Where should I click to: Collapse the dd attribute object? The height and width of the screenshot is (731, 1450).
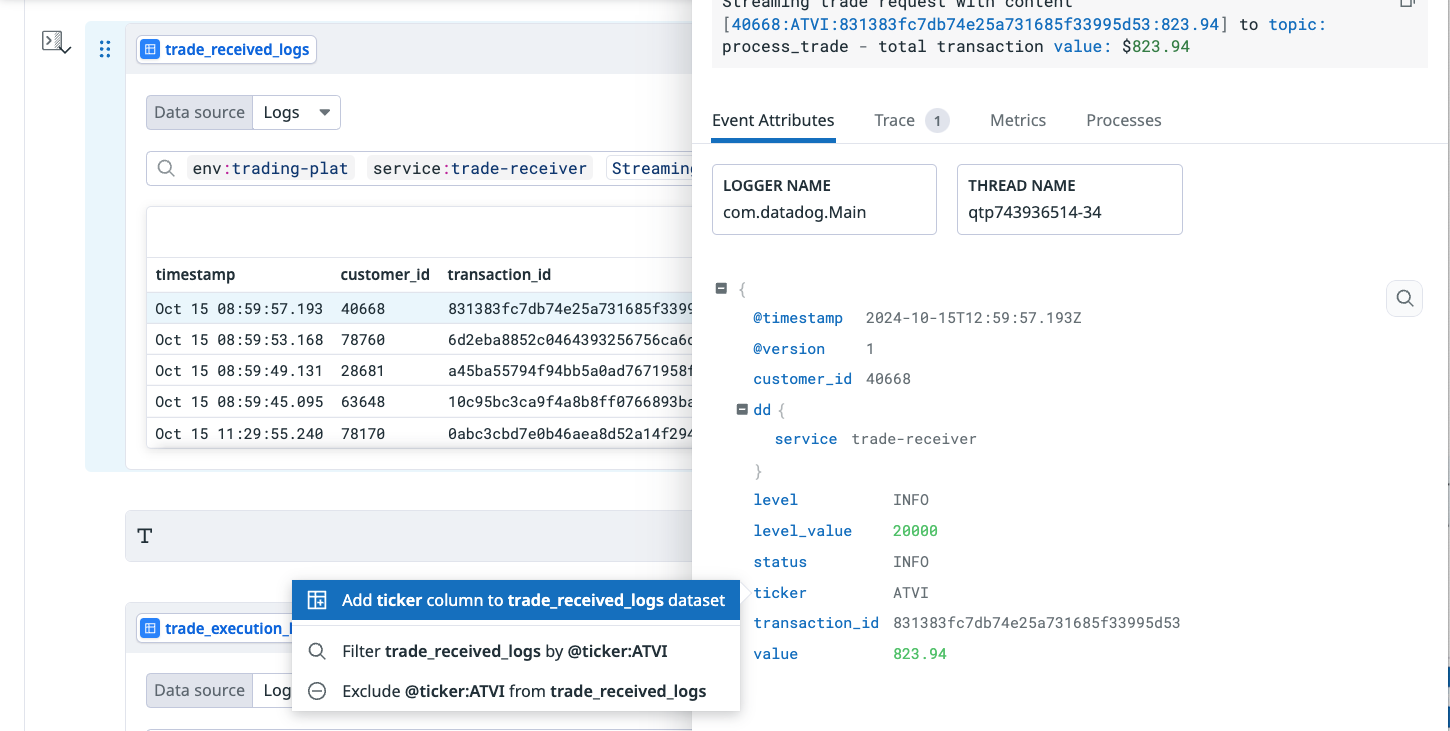click(x=741, y=409)
